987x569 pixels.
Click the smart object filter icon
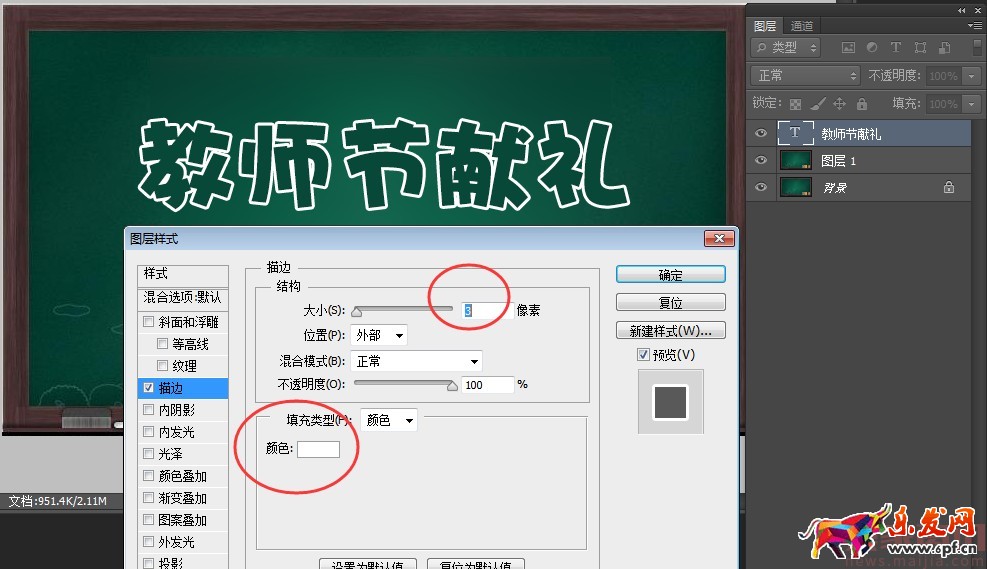tap(943, 47)
